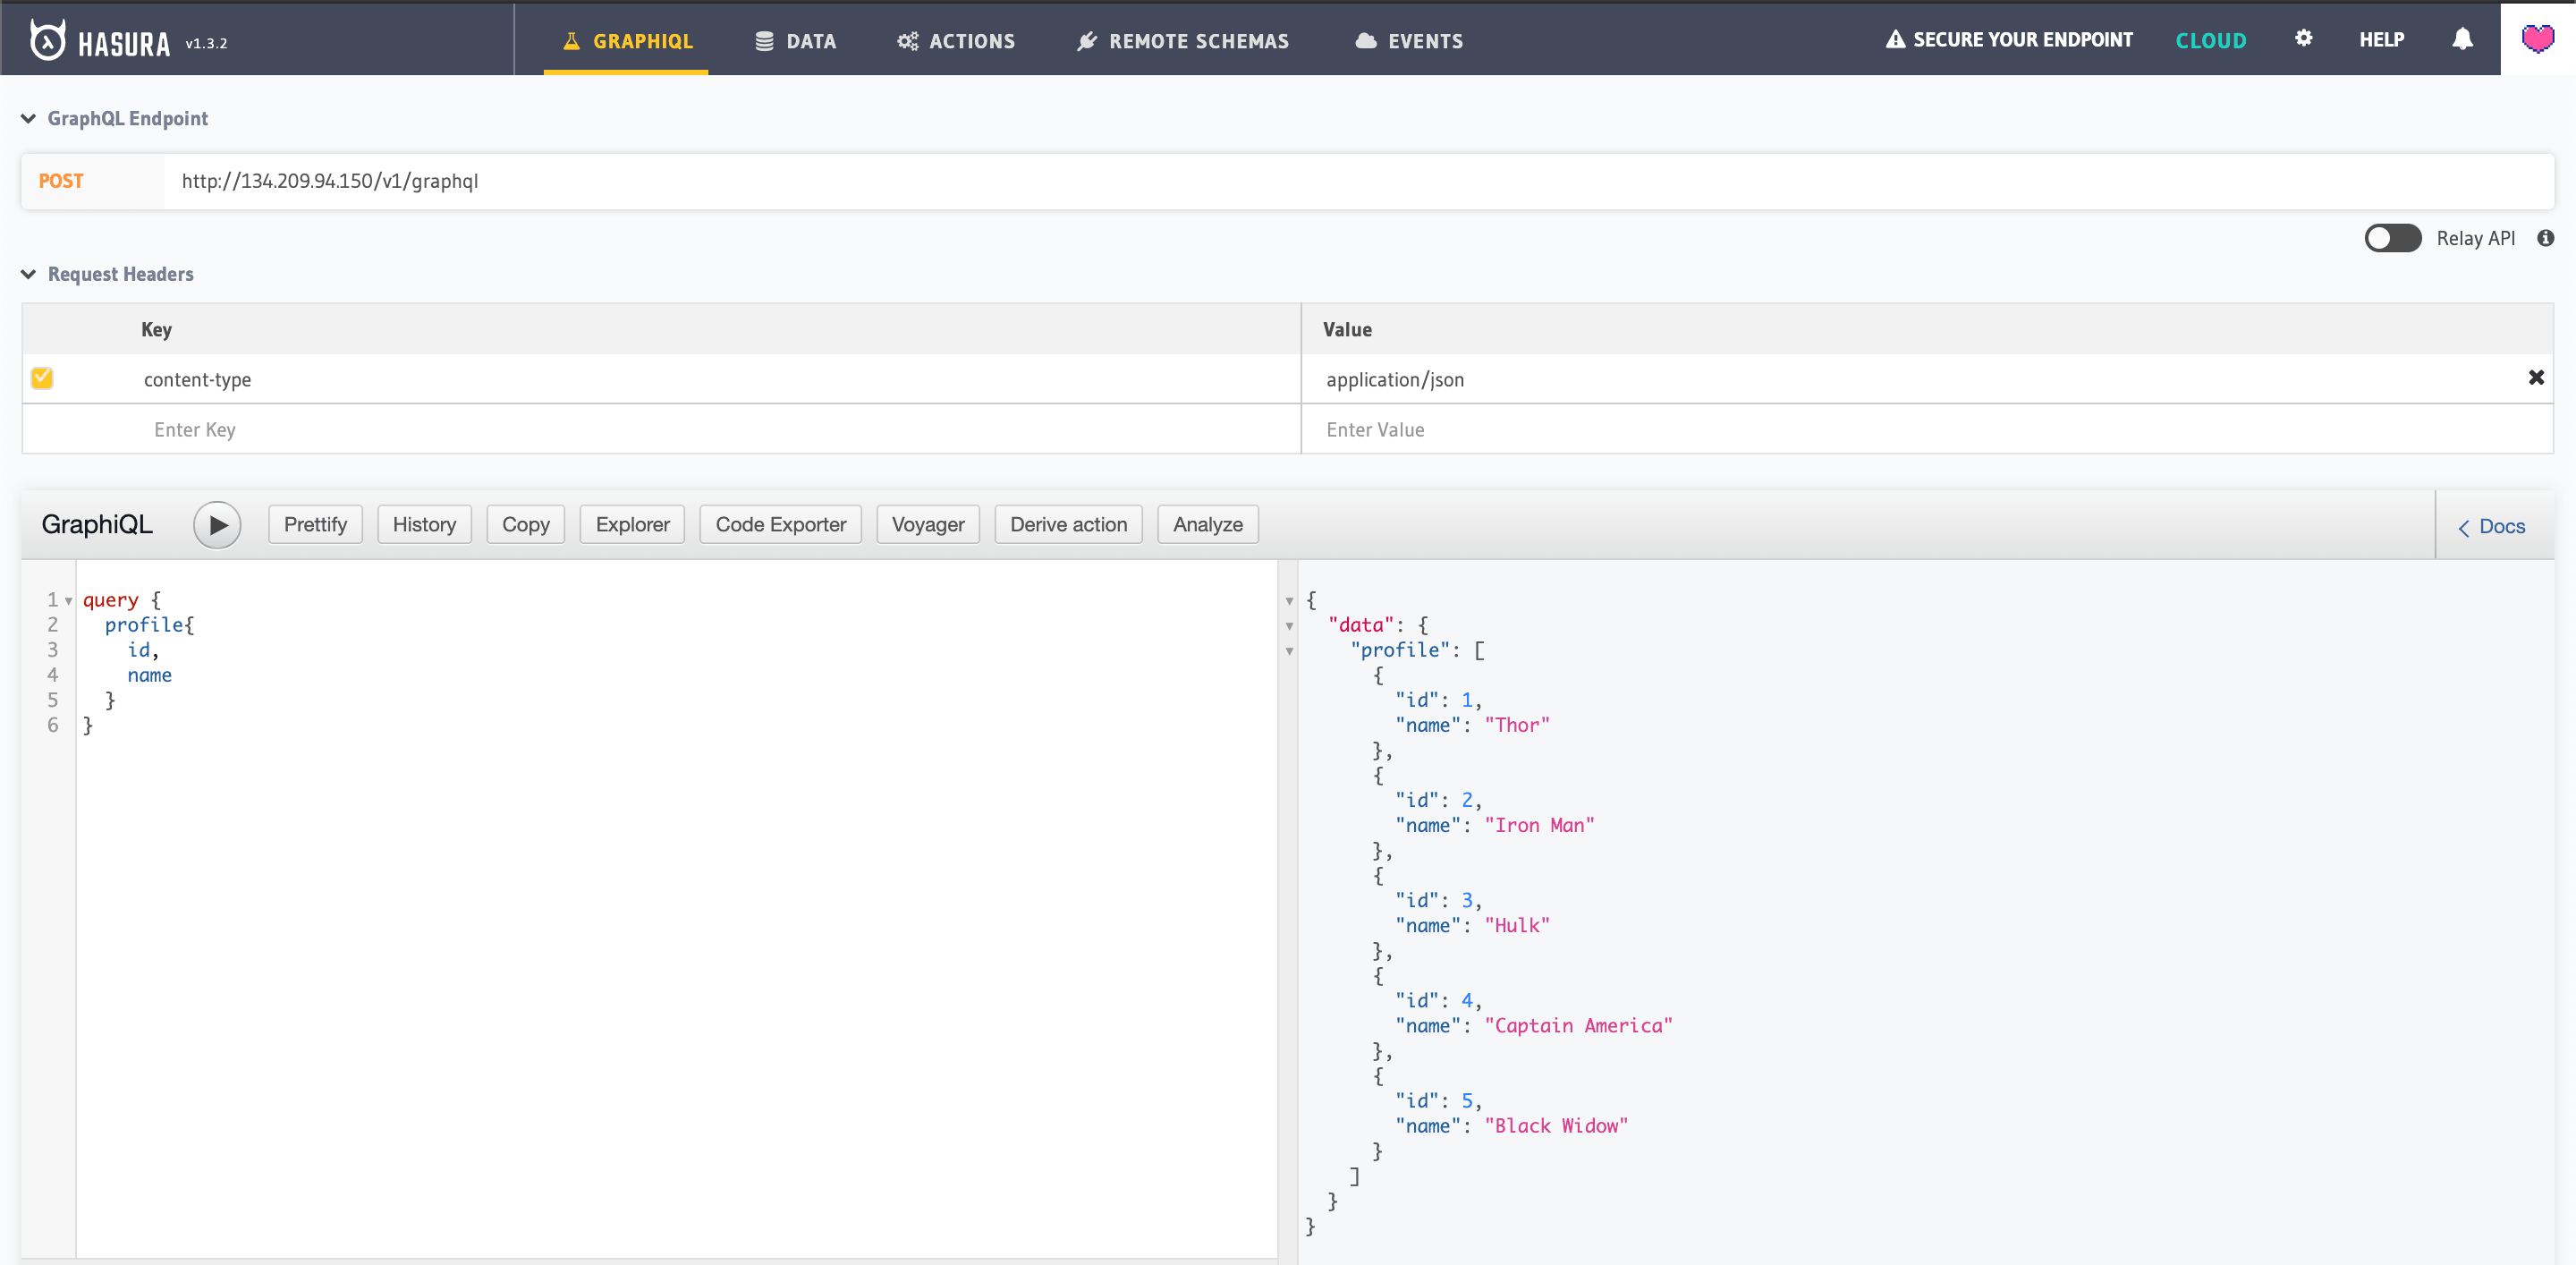The height and width of the screenshot is (1265, 2576).
Task: Select the Actions gears icon
Action: pos(908,40)
